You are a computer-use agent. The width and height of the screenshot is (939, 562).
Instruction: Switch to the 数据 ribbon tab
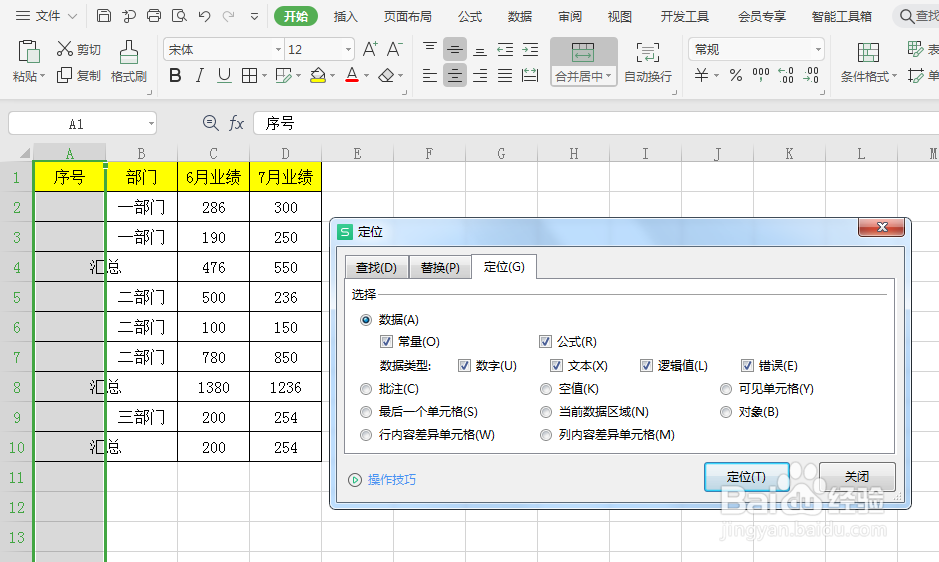click(520, 16)
